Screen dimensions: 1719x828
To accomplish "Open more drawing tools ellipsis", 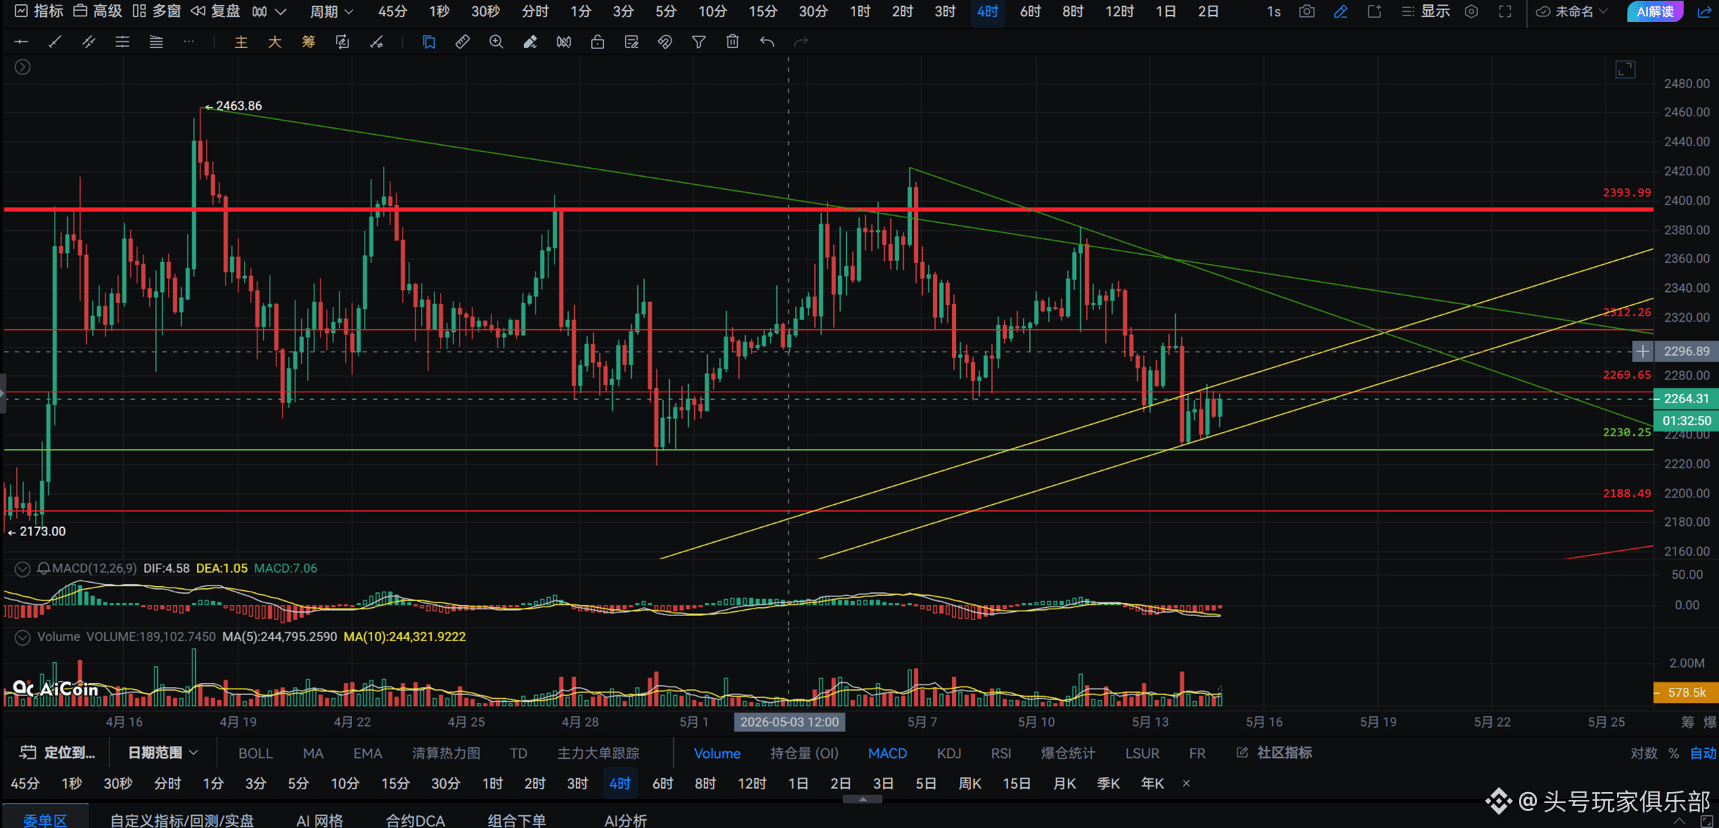I will [189, 42].
